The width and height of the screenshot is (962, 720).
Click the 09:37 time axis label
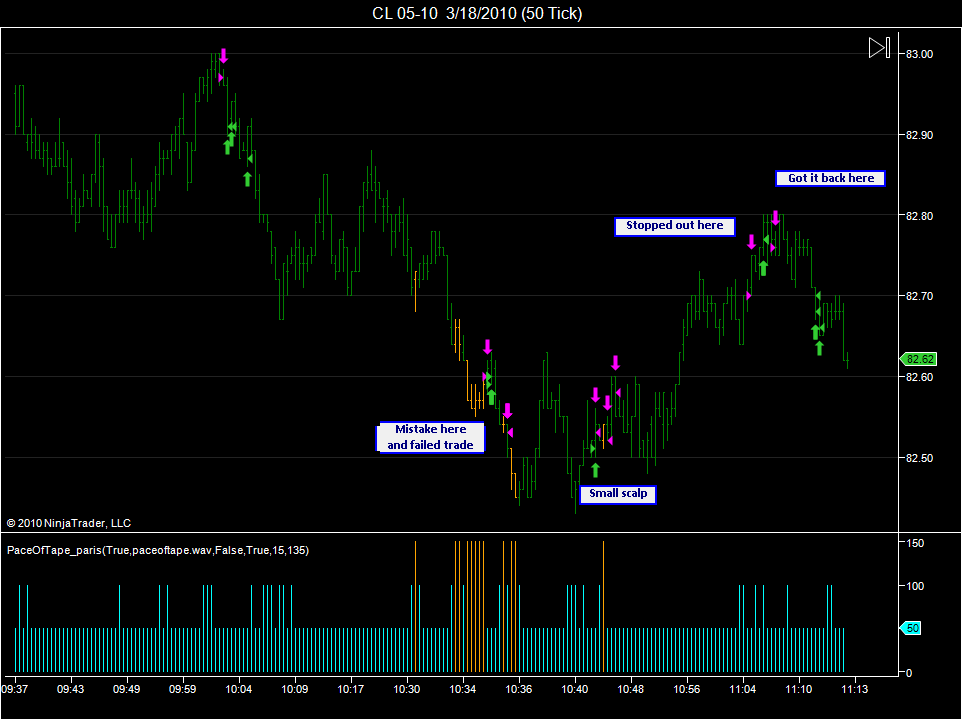15,689
